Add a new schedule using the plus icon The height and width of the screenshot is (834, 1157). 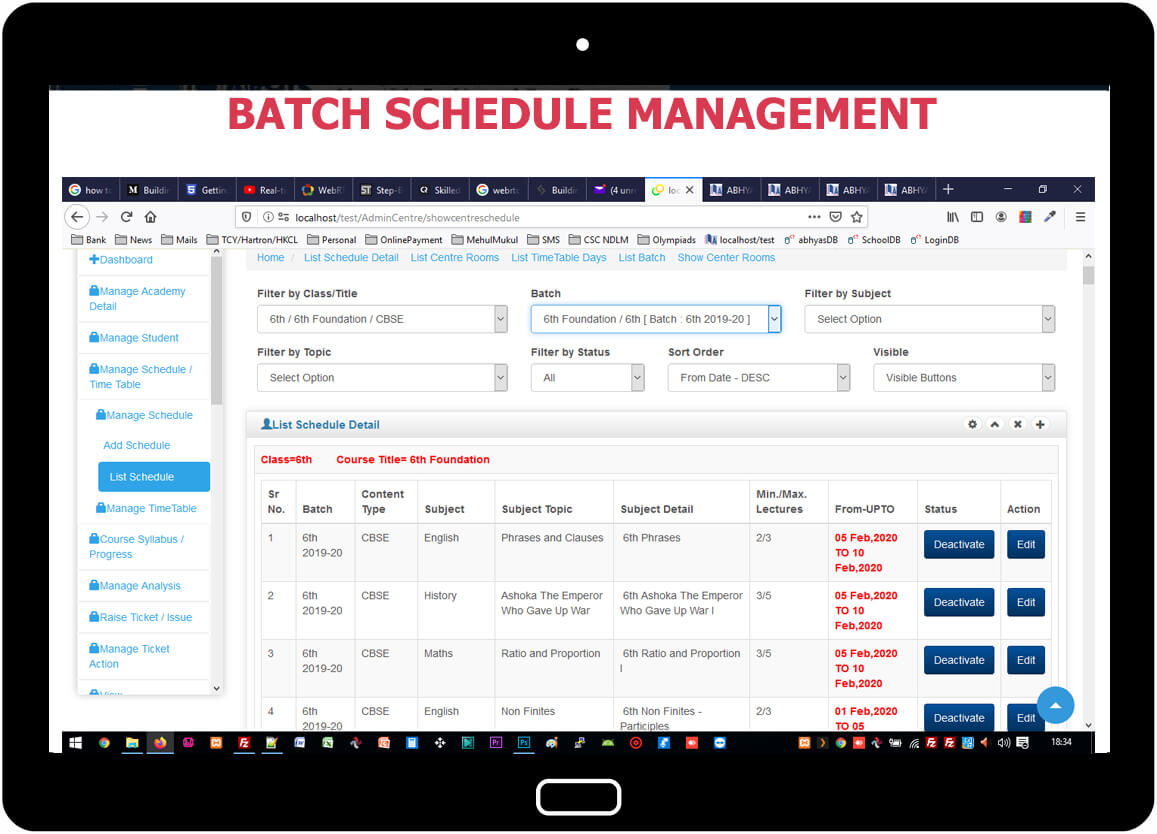[x=1040, y=424]
